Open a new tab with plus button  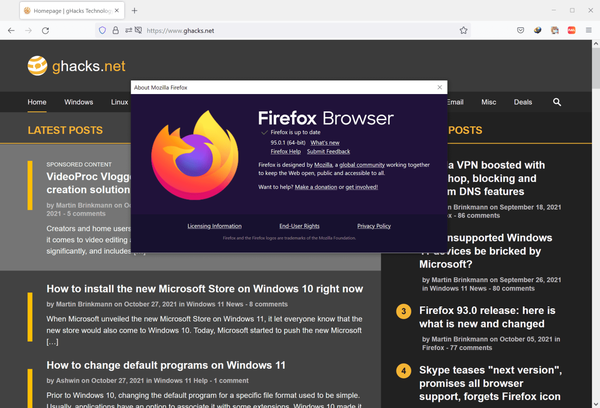click(x=135, y=10)
